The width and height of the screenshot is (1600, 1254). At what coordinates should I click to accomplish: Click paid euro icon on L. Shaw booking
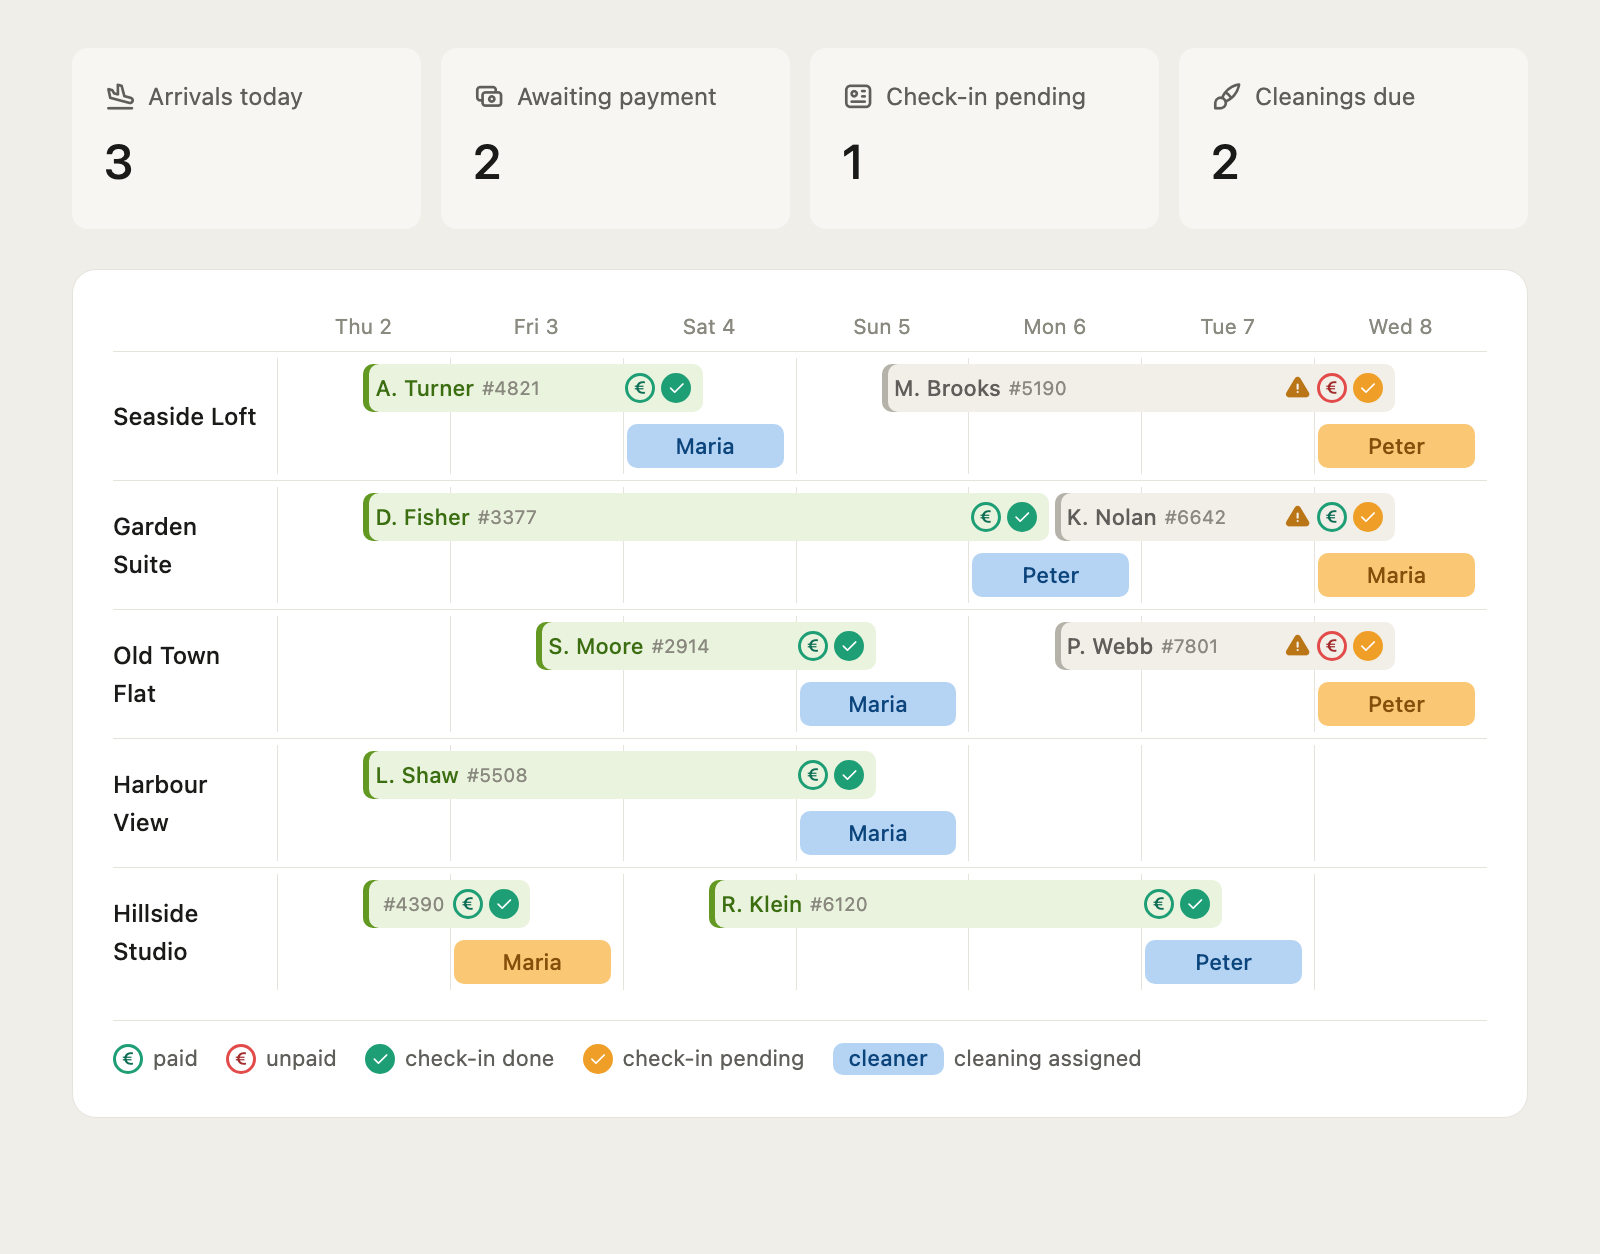point(813,774)
